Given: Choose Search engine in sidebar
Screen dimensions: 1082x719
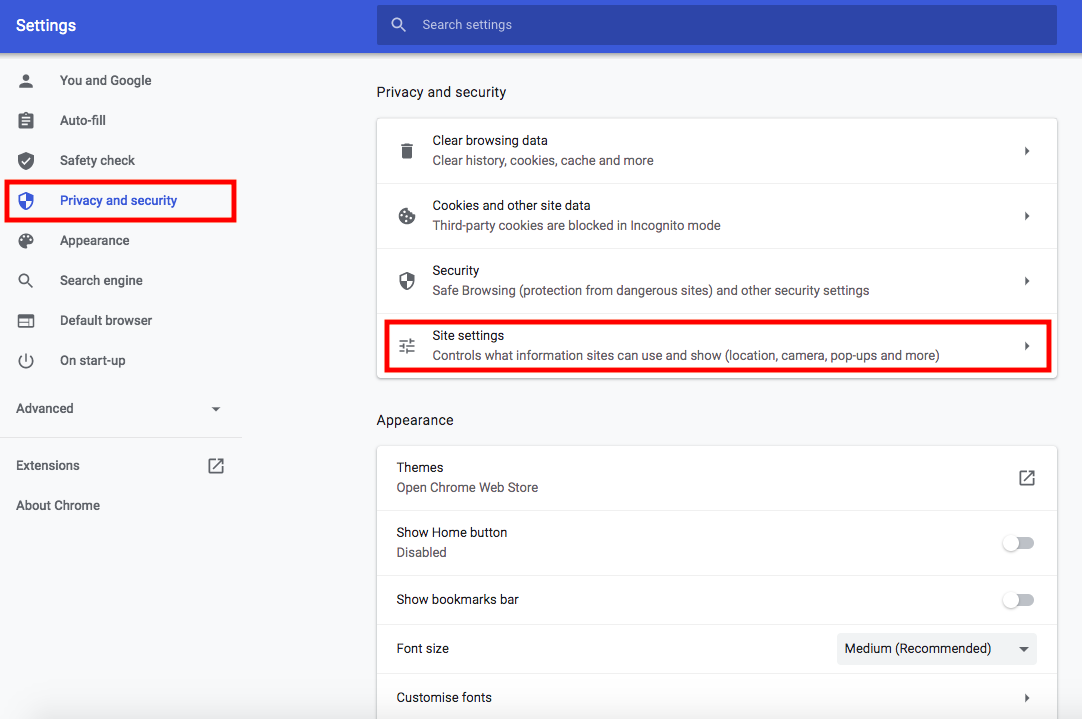Looking at the screenshot, I should pyautogui.click(x=101, y=281).
